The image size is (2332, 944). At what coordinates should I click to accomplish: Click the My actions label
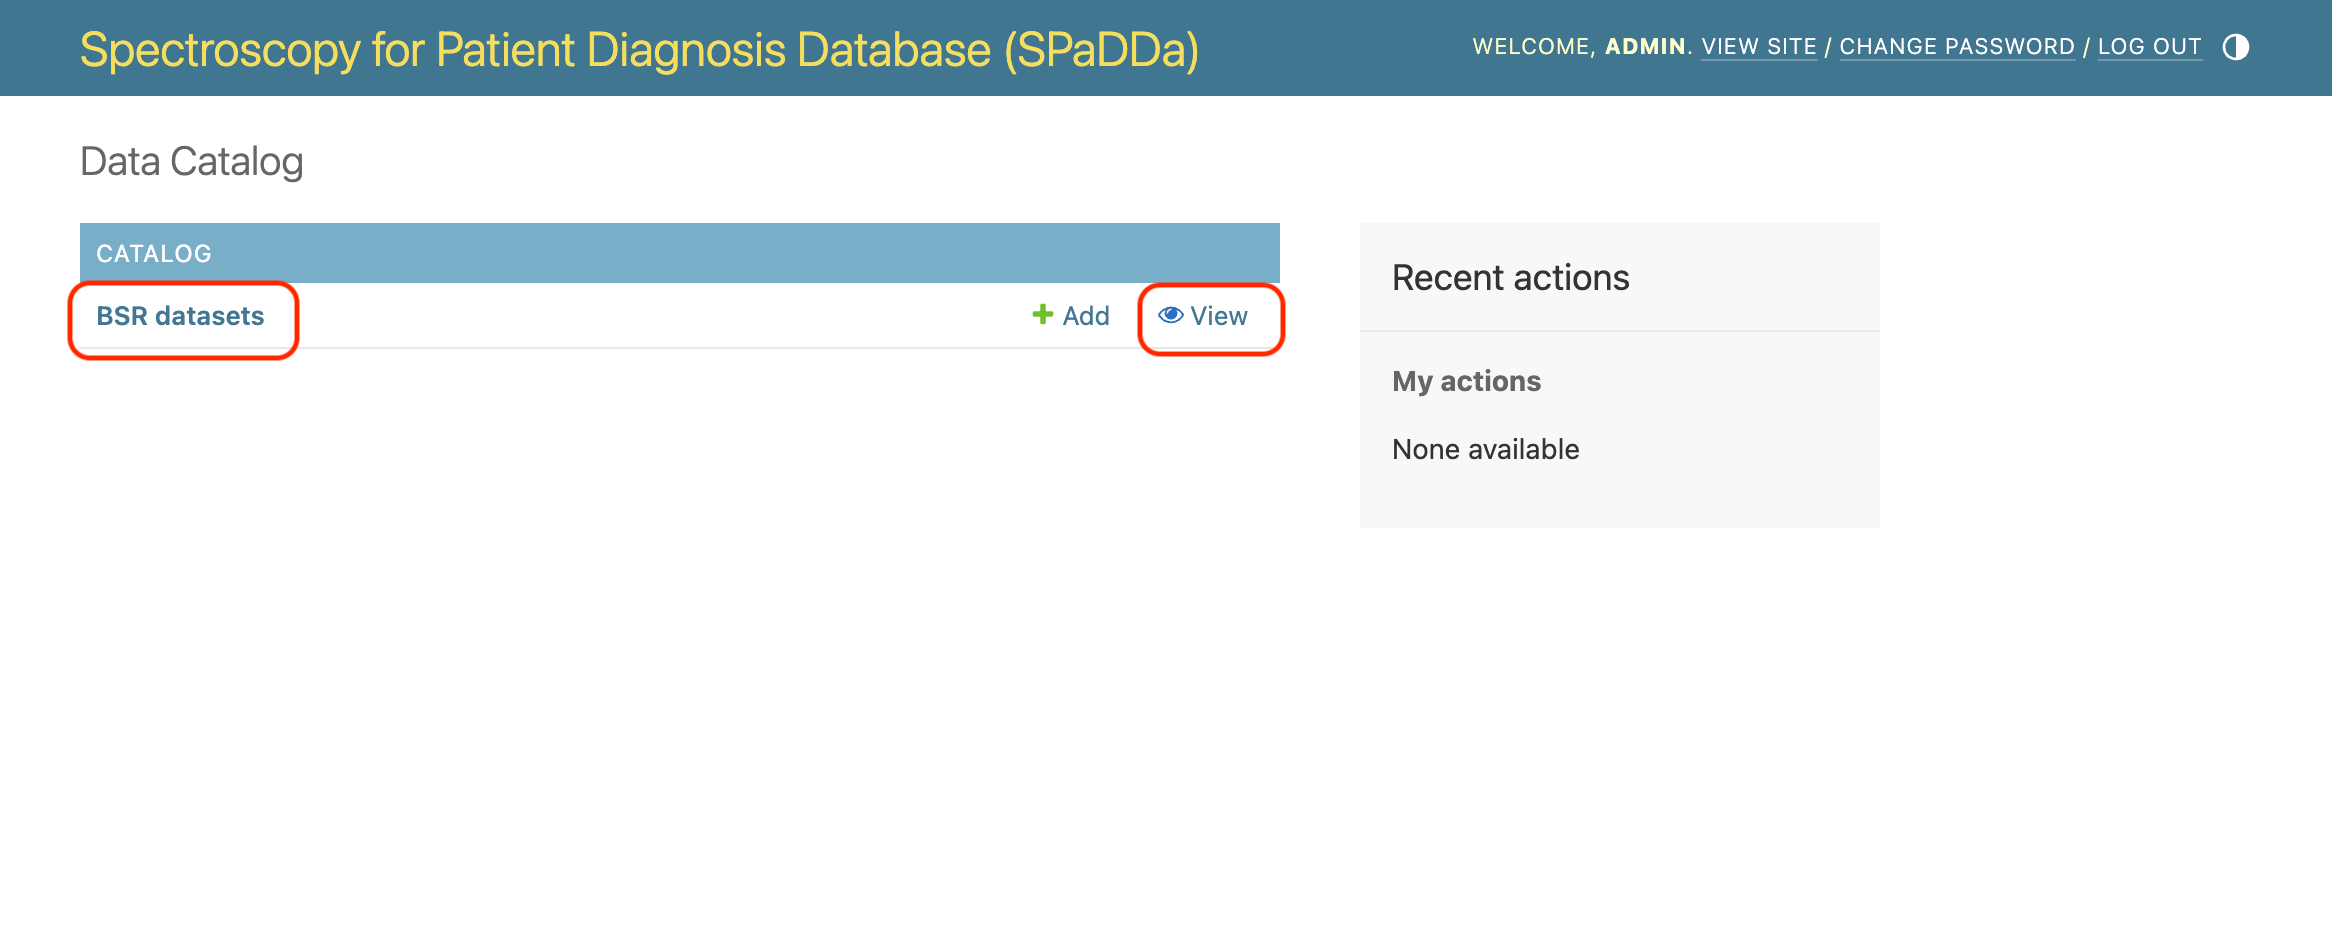pos(1466,381)
